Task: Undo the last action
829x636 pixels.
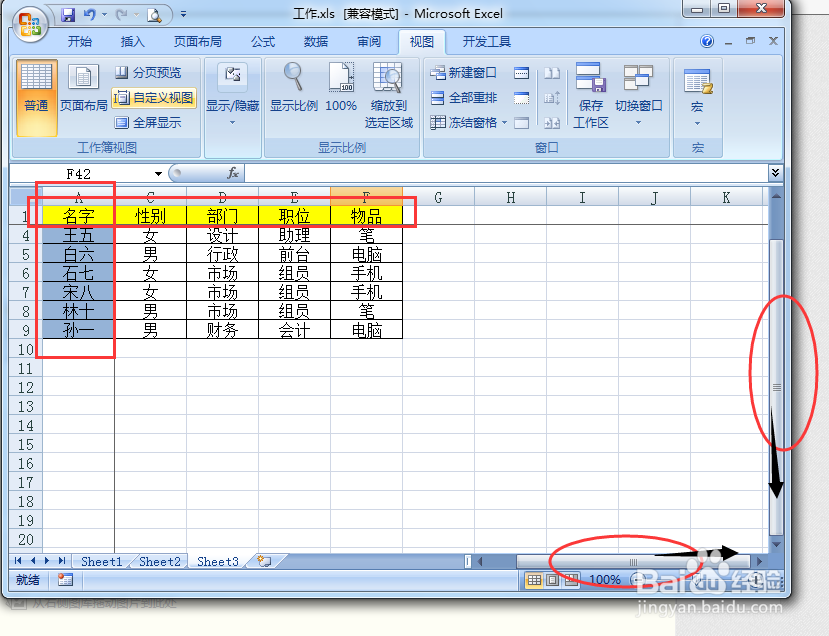Action: pos(89,15)
